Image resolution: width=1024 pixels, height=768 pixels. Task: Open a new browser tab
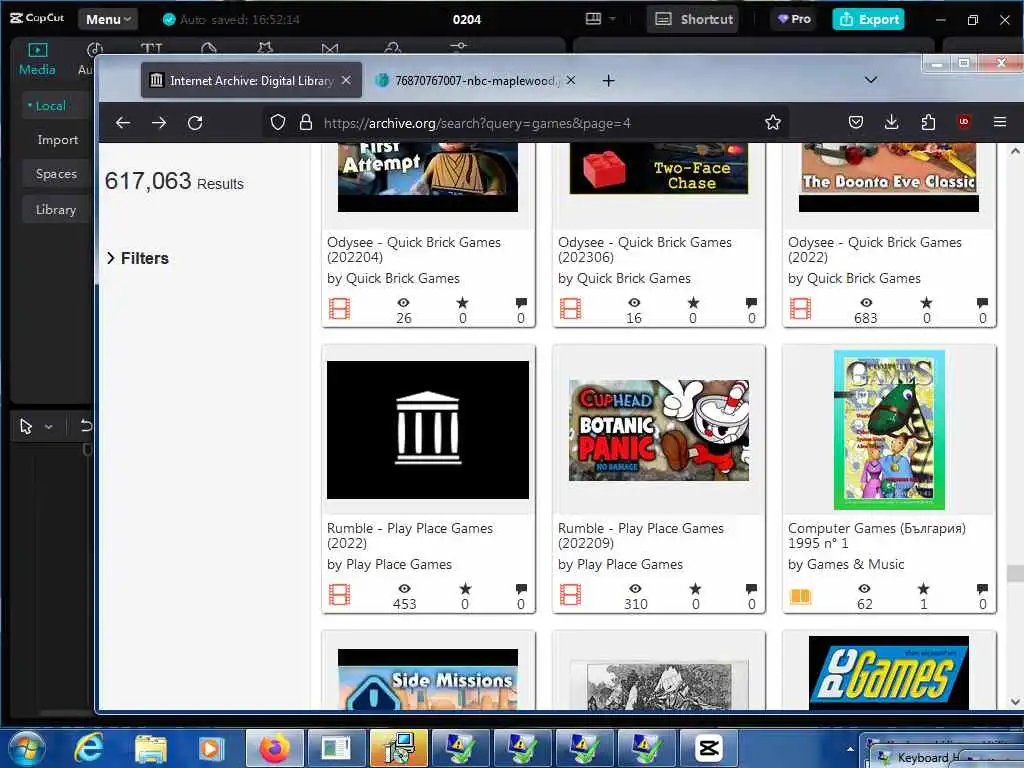pos(609,80)
